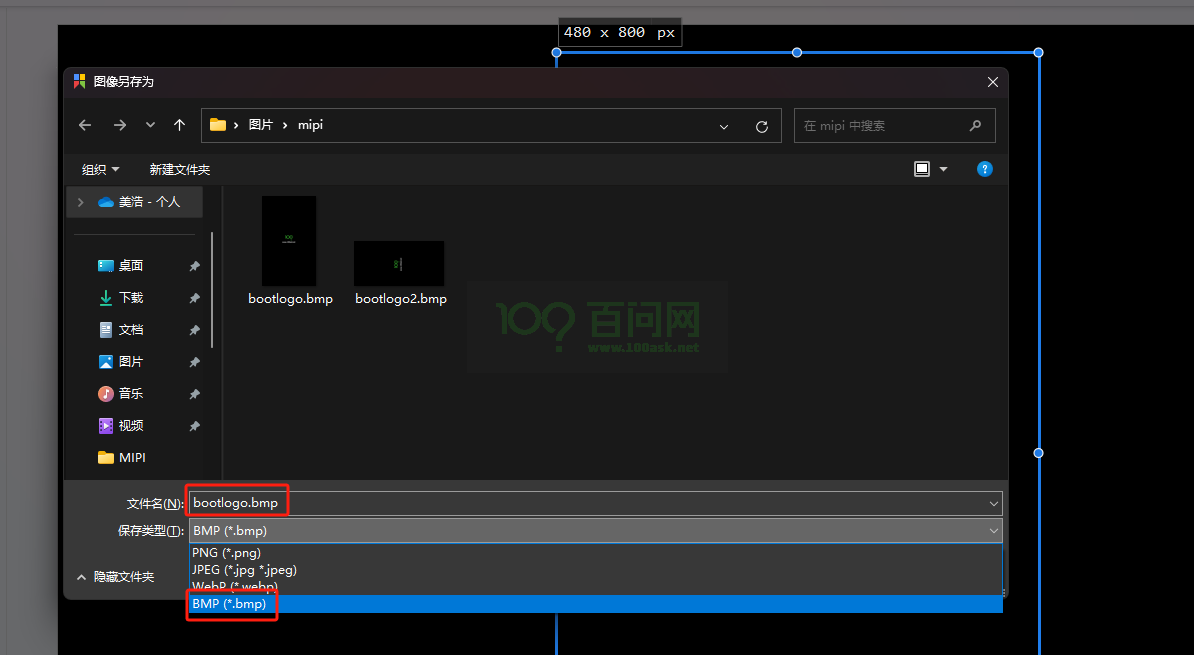Click the forward navigation arrow
Screen dimensions: 1194x655
click(120, 125)
